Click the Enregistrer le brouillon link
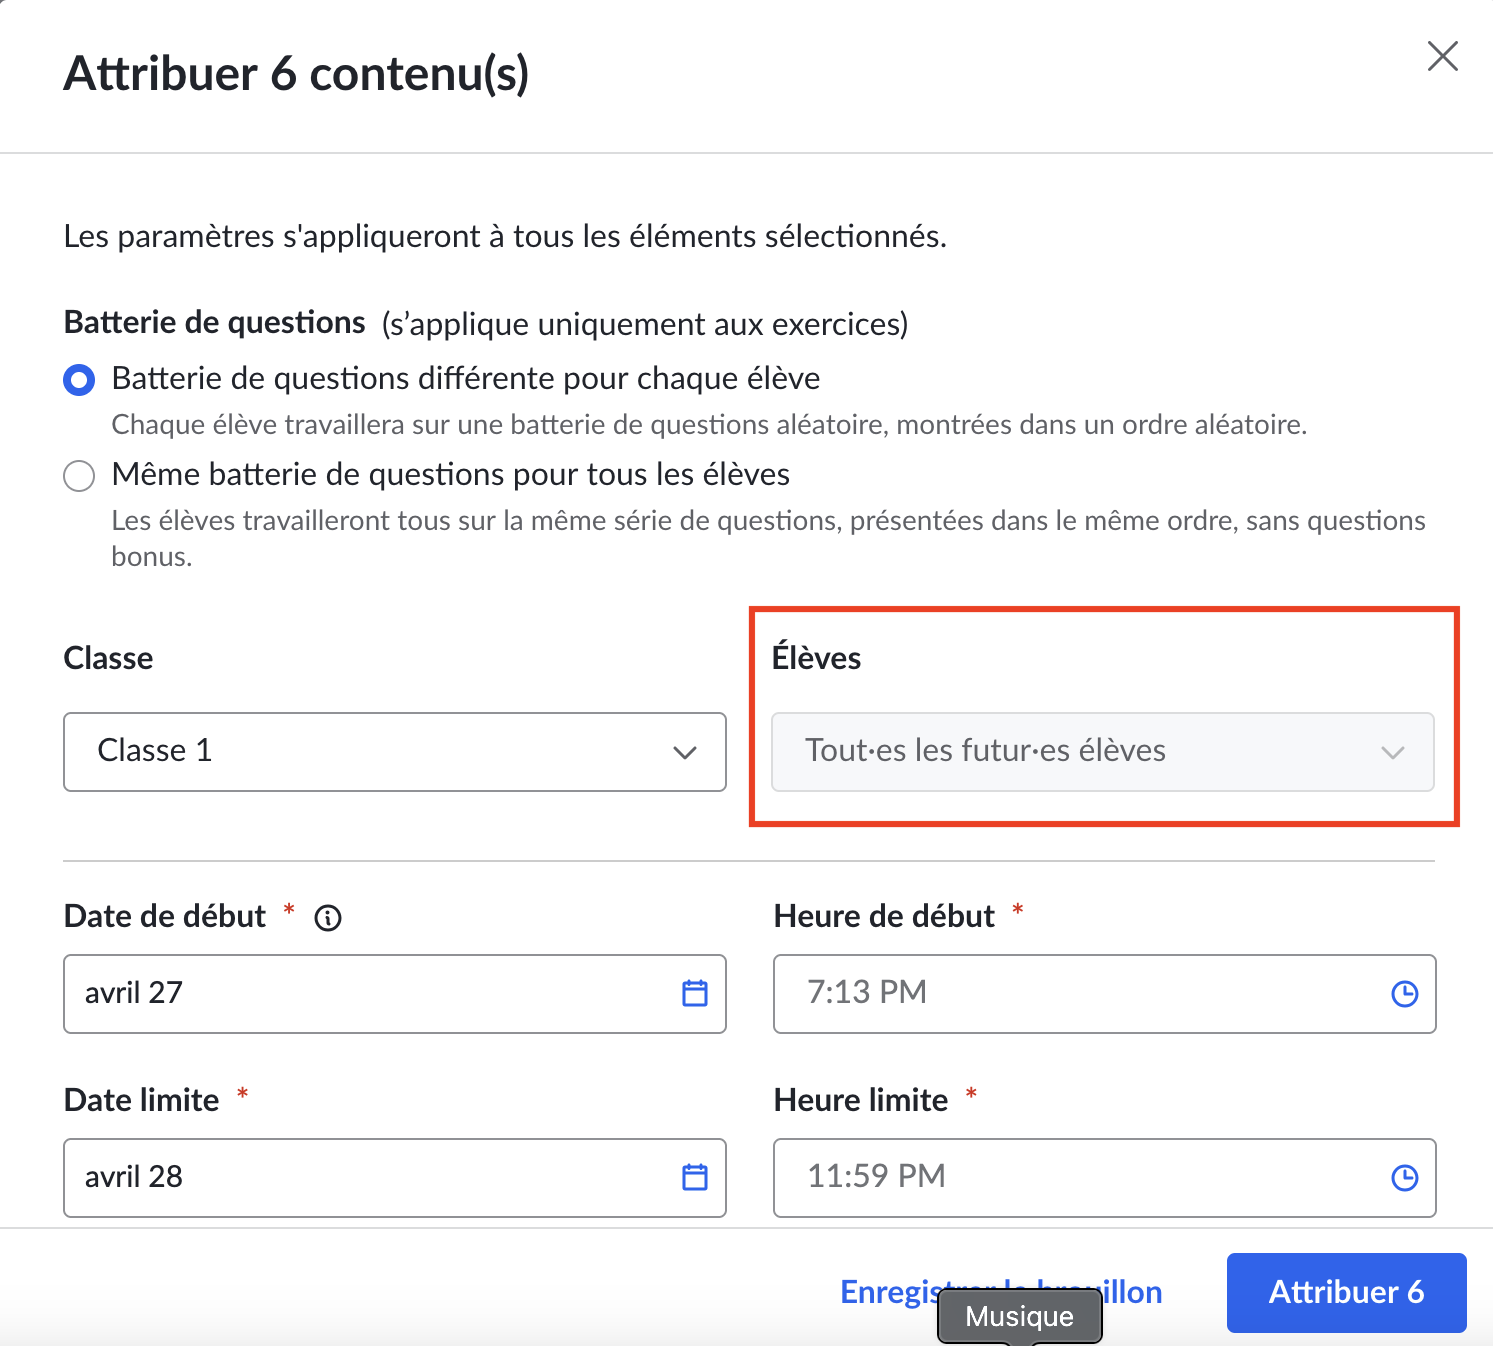Screen dimensions: 1493x1348 pos(1001,1291)
